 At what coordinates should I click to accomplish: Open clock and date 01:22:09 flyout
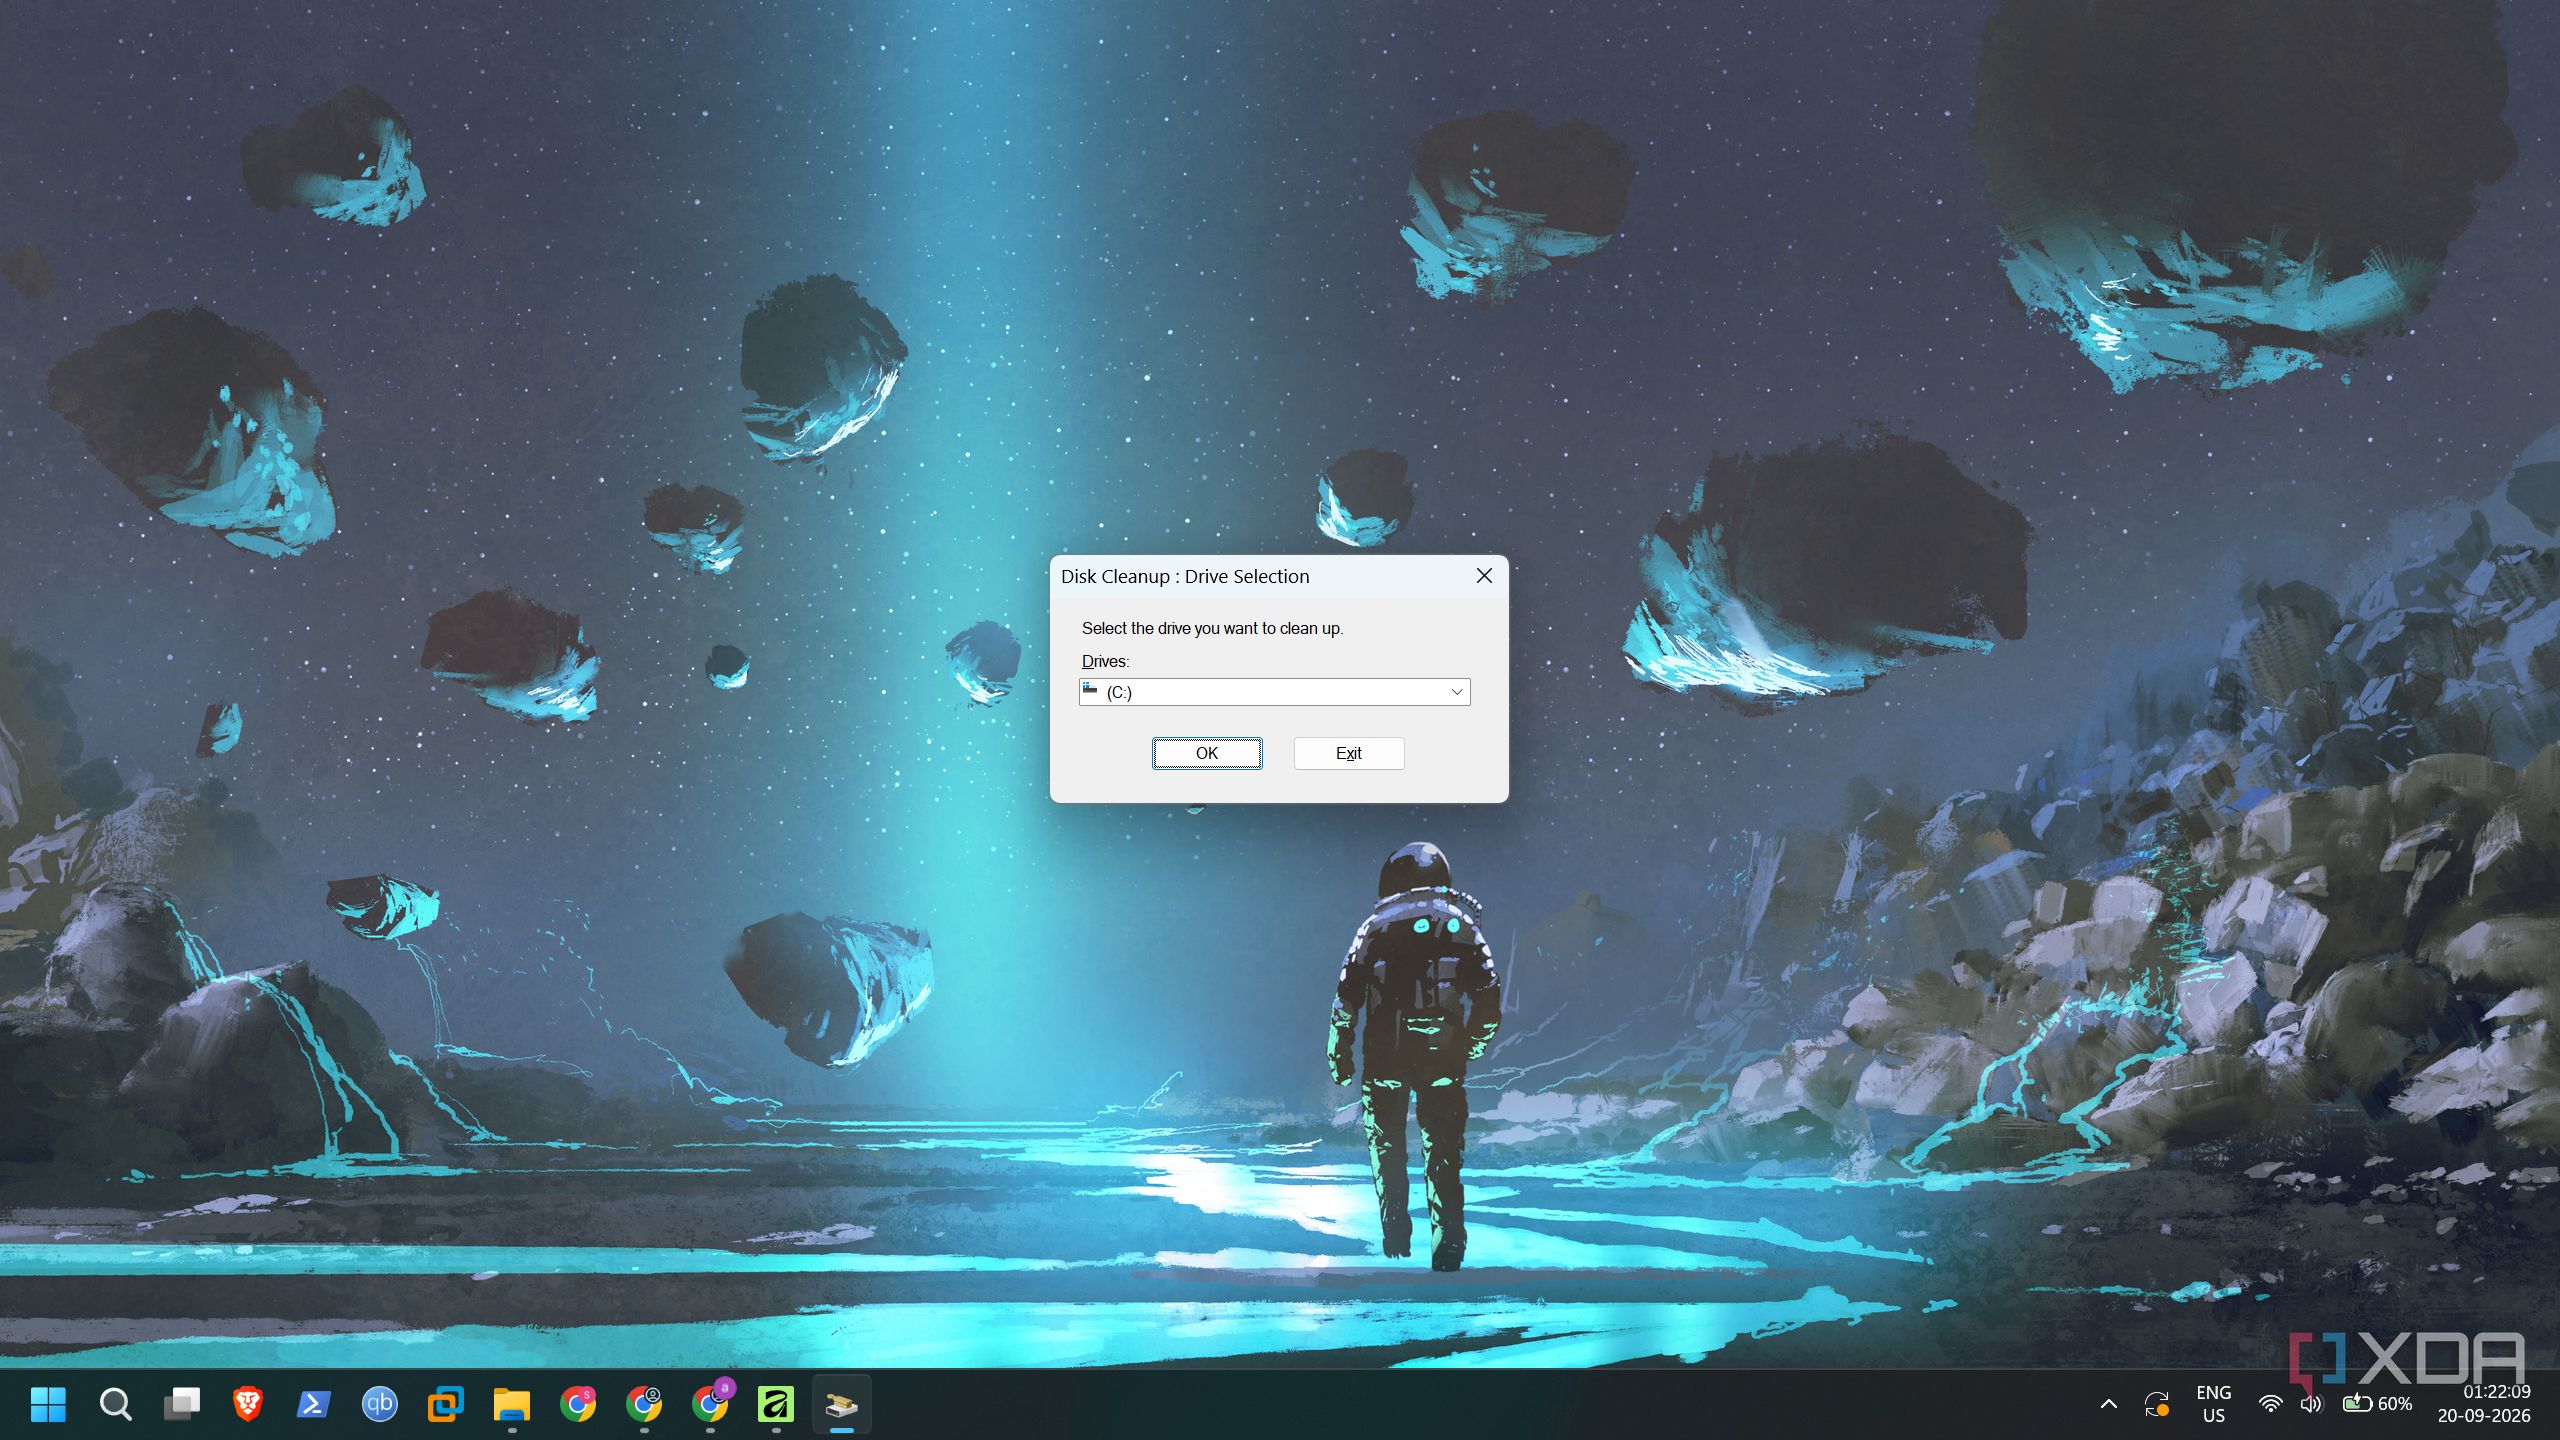tap(2485, 1404)
